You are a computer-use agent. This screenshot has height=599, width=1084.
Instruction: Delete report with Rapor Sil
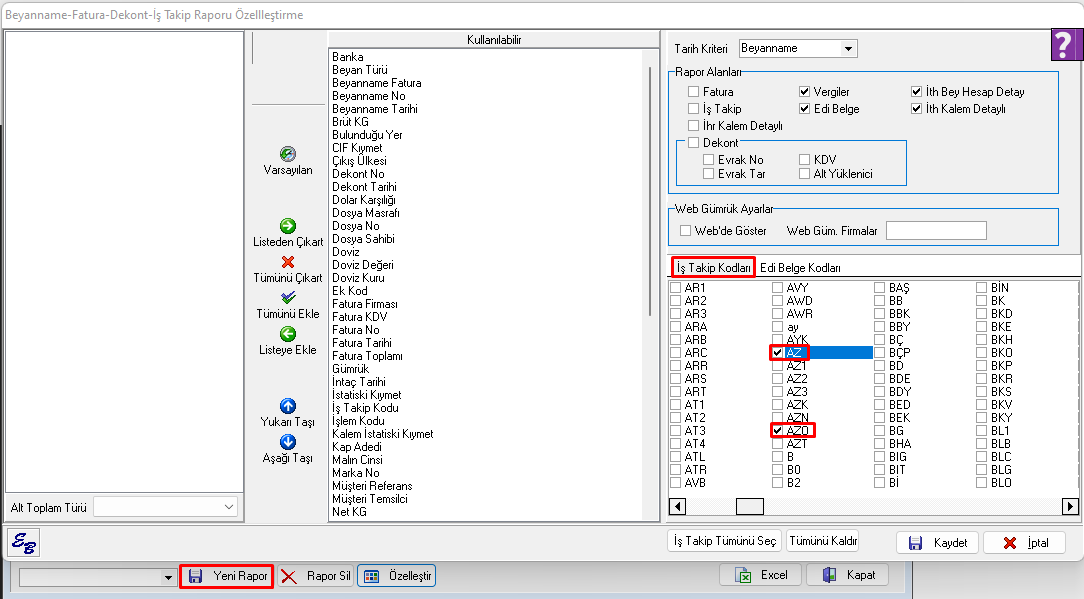point(317,576)
